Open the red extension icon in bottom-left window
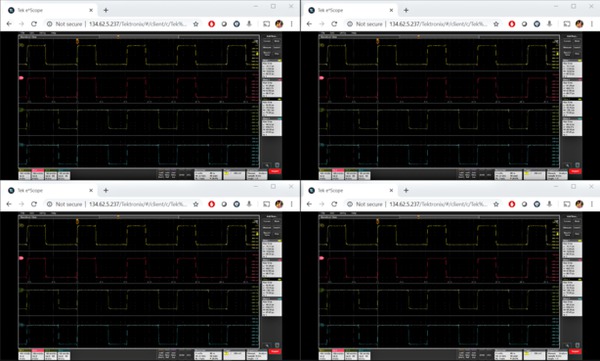The width and height of the screenshot is (600, 361). pyautogui.click(x=211, y=204)
